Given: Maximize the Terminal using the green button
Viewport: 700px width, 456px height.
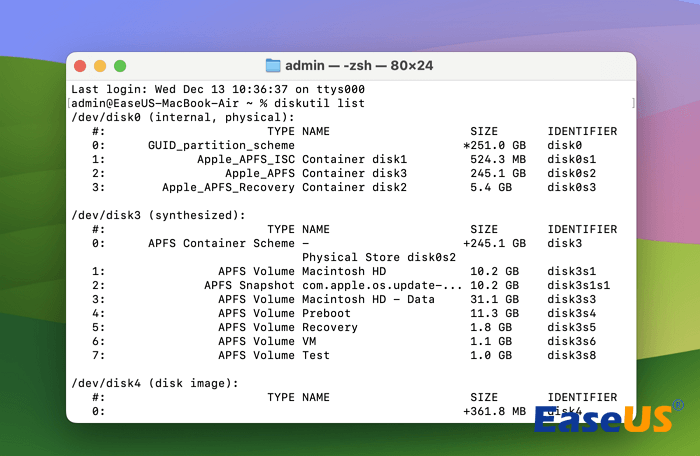Looking at the screenshot, I should (x=120, y=65).
